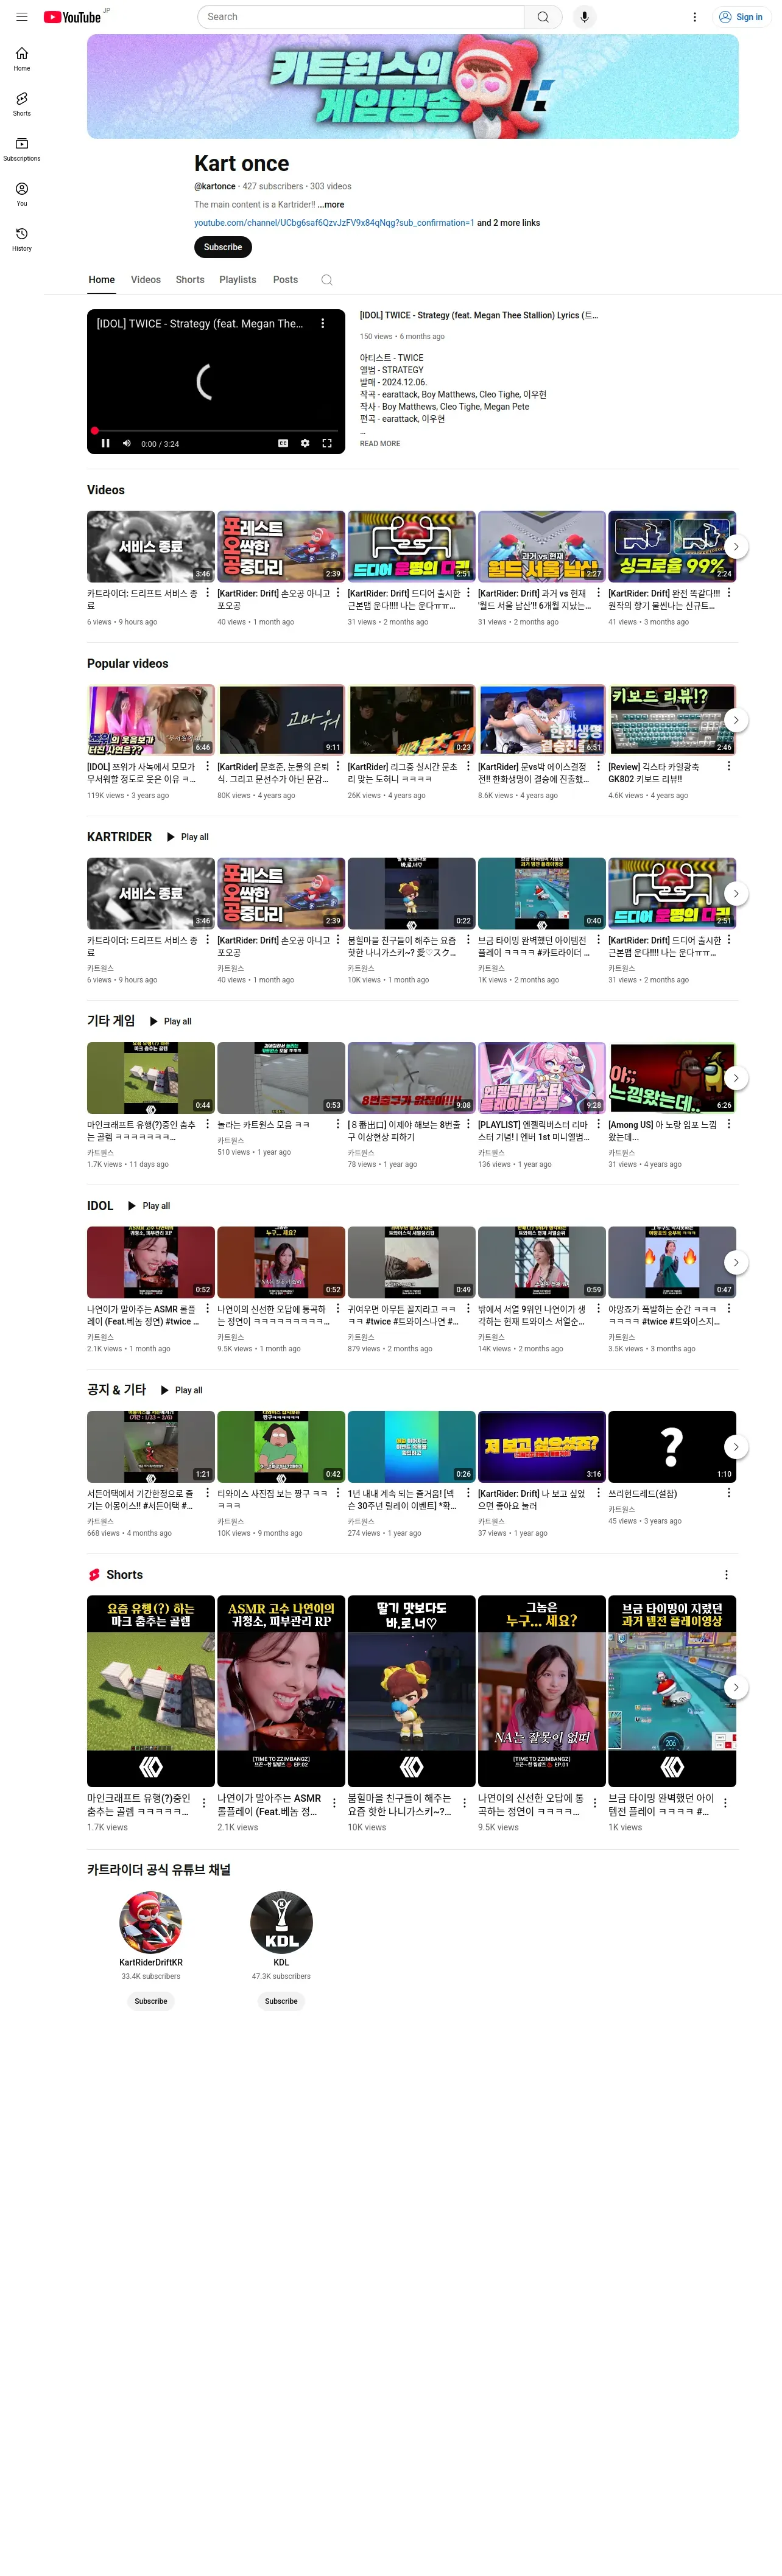Subscribe to the Kart once channel

[223, 247]
